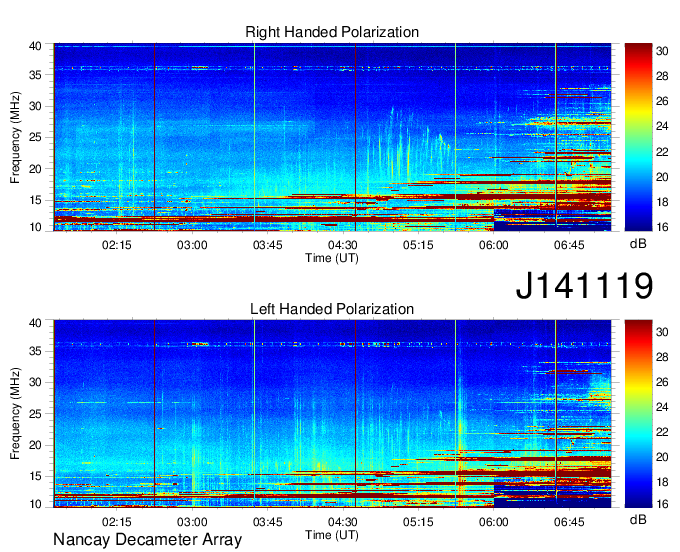The width and height of the screenshot is (680, 552).
Task: Click 02:15 time tick under Left Handed plot
Action: (117, 522)
